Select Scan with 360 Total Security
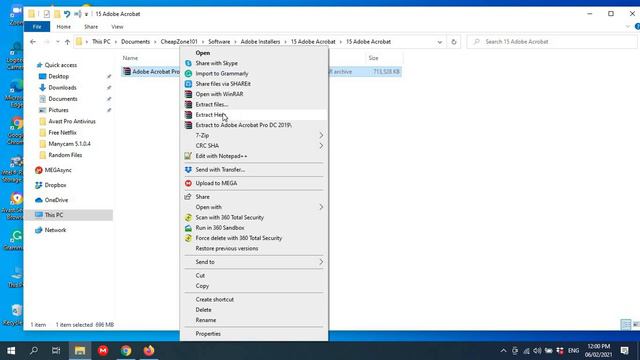 pos(254,218)
